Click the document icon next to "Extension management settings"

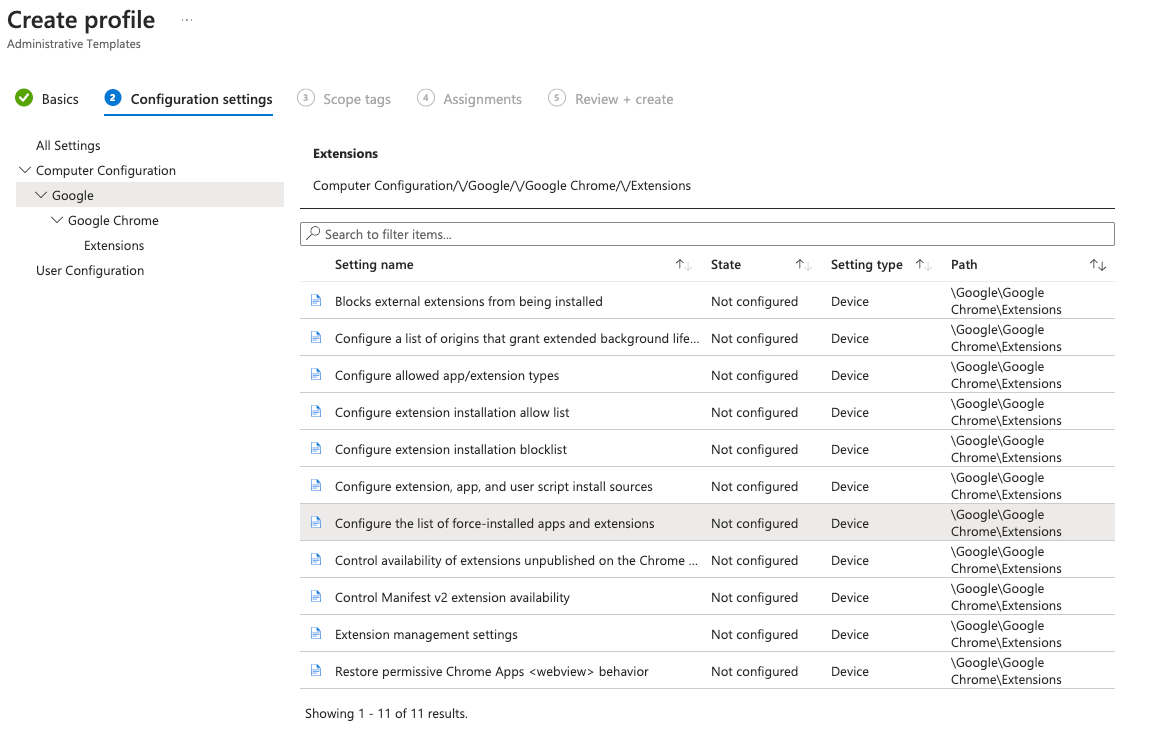coord(317,633)
